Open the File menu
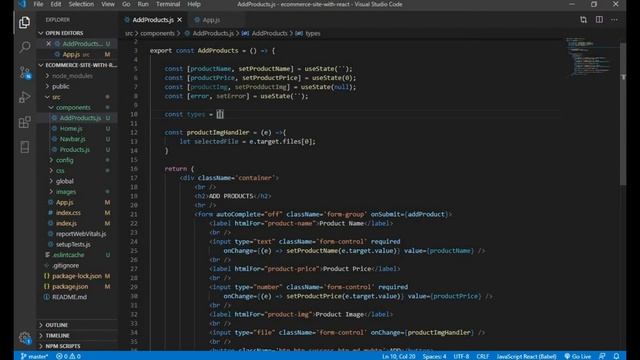The image size is (640, 360). pyautogui.click(x=38, y=4)
